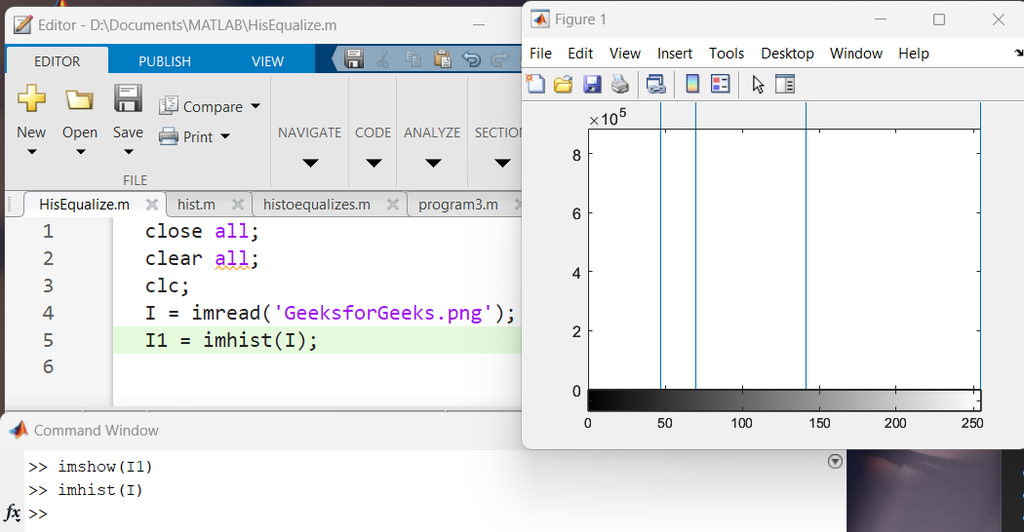
Task: Select the Edit Plot arrow tool
Action: (x=758, y=84)
